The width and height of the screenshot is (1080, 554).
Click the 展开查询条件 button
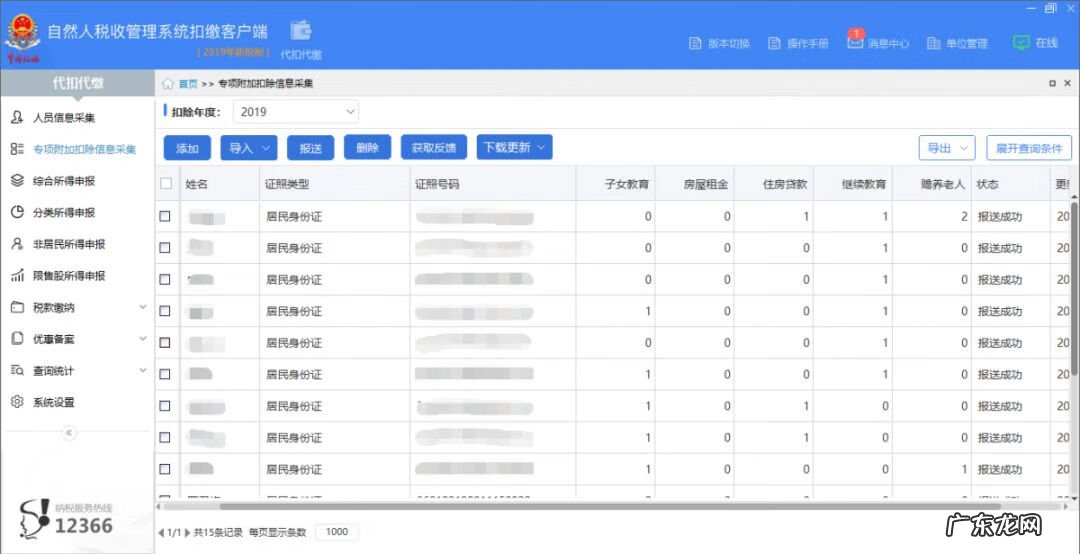pos(1029,147)
